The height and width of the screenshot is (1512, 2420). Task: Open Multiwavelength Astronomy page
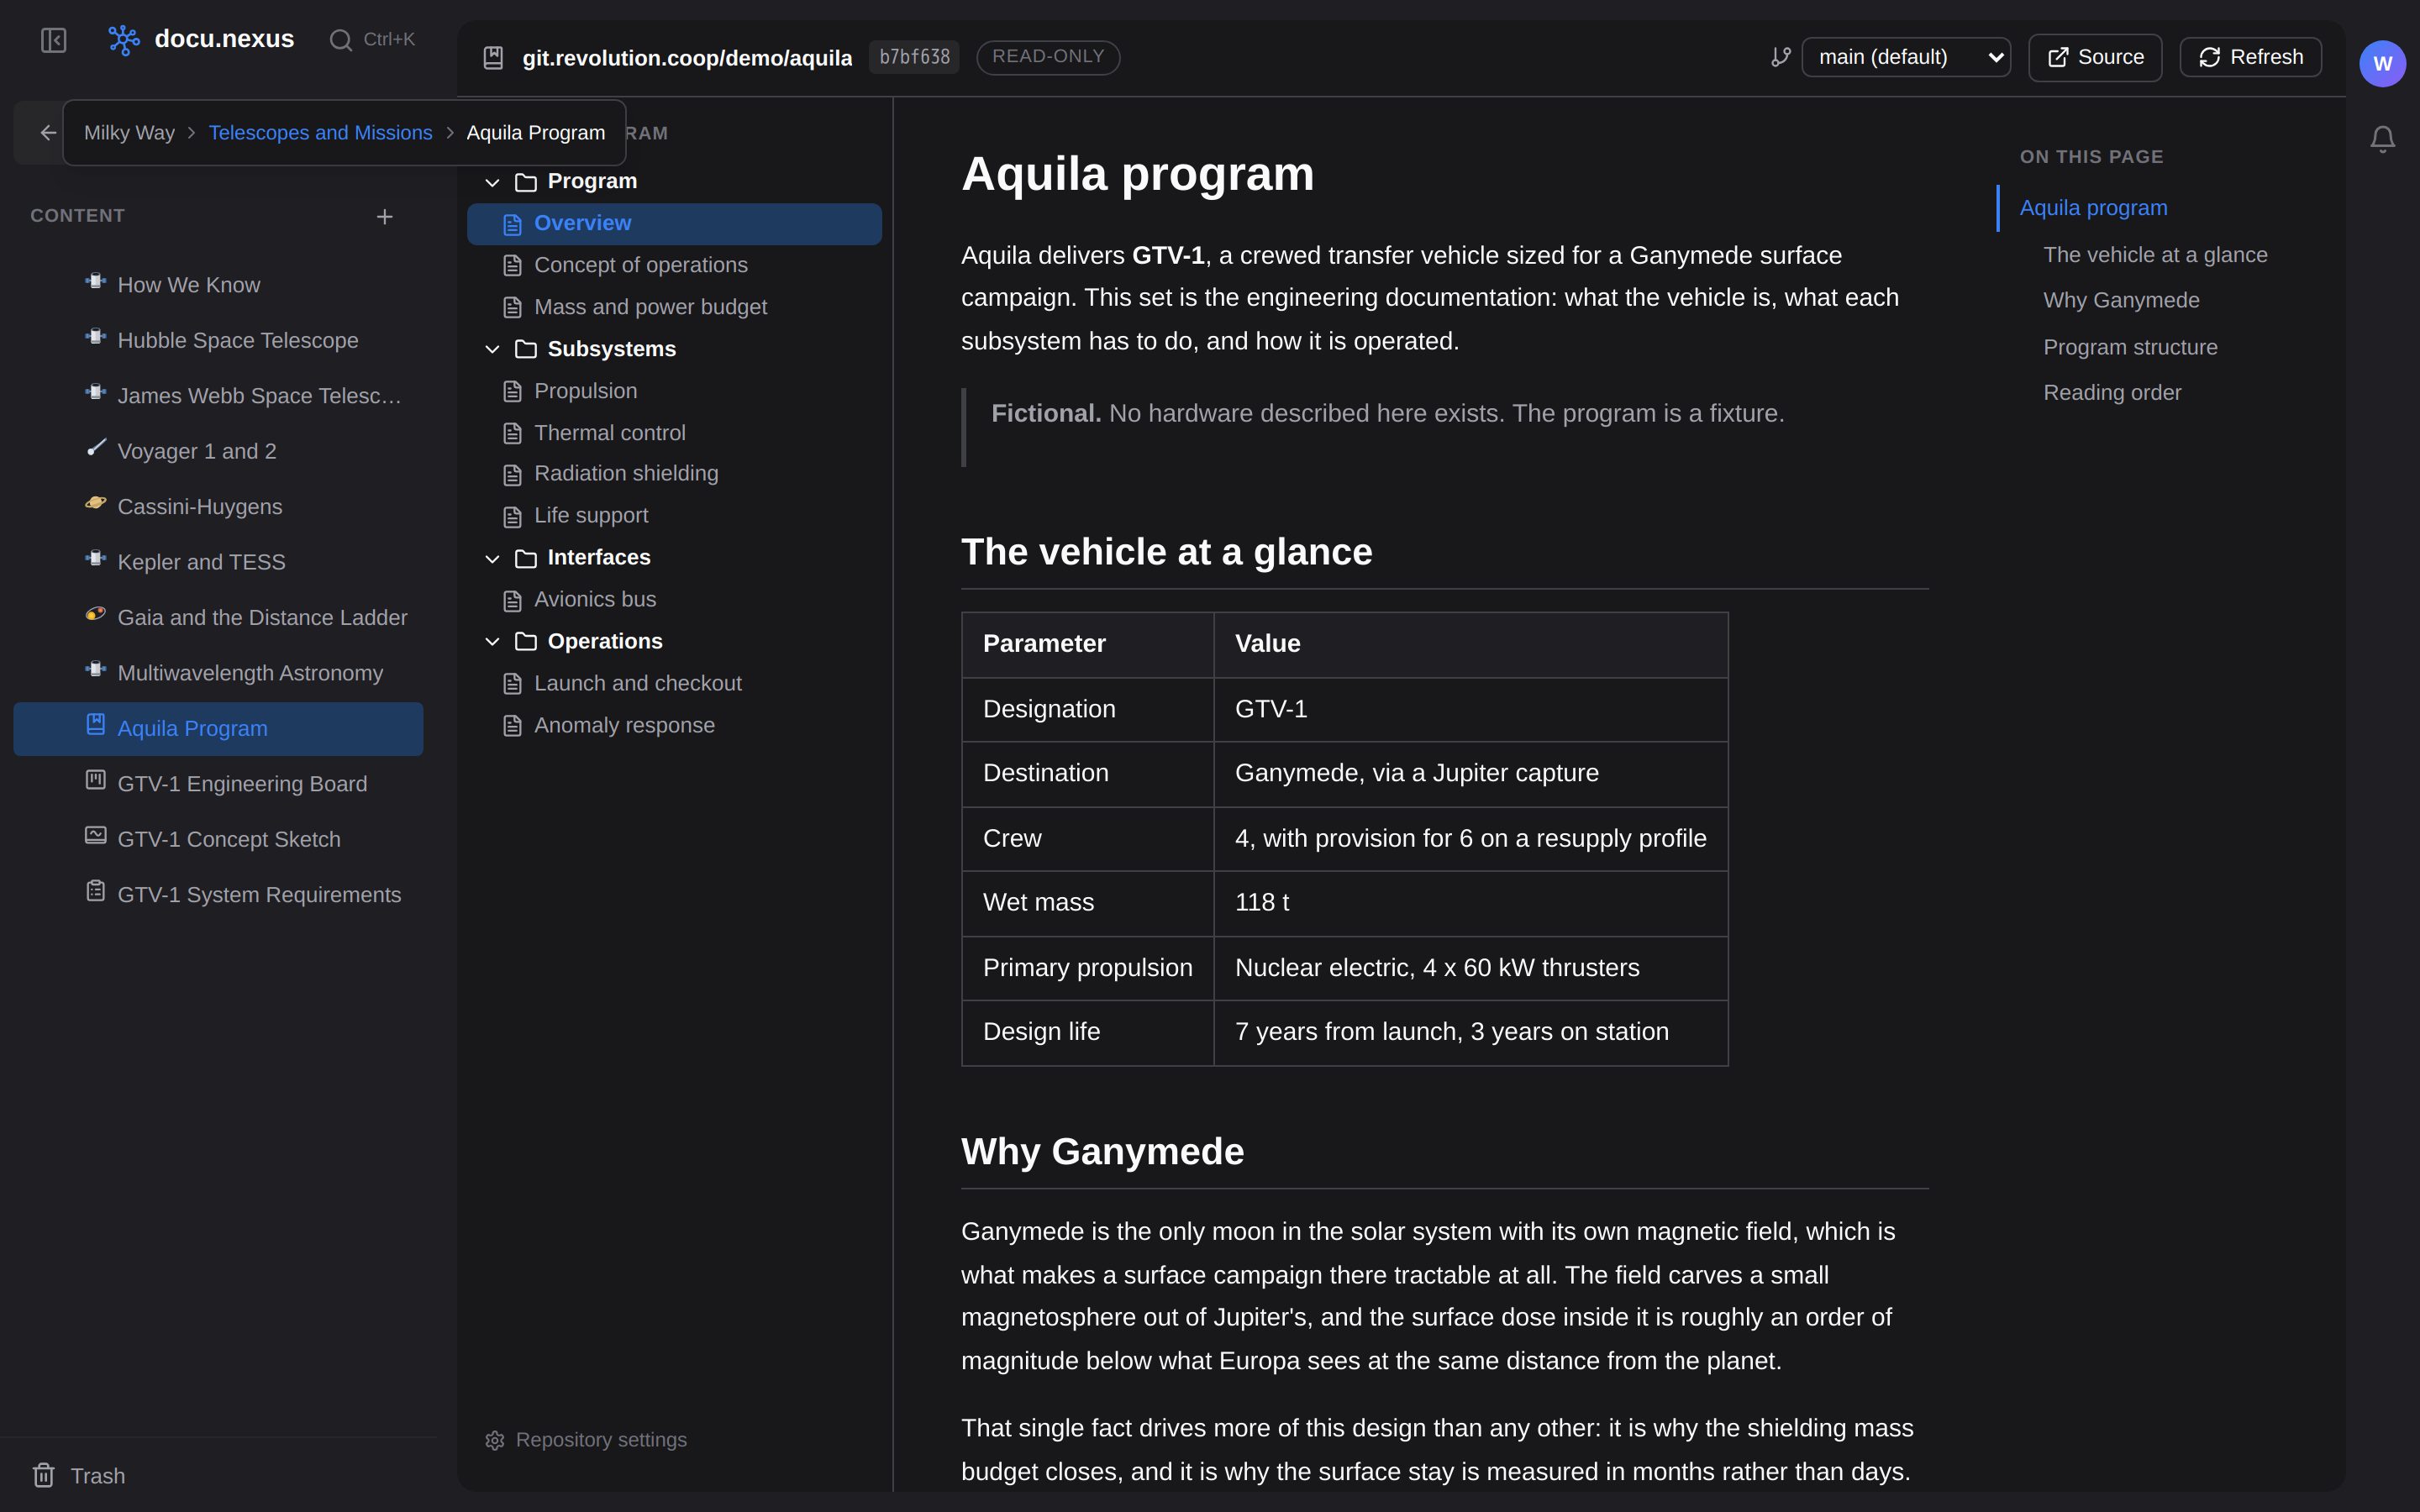tap(218, 673)
